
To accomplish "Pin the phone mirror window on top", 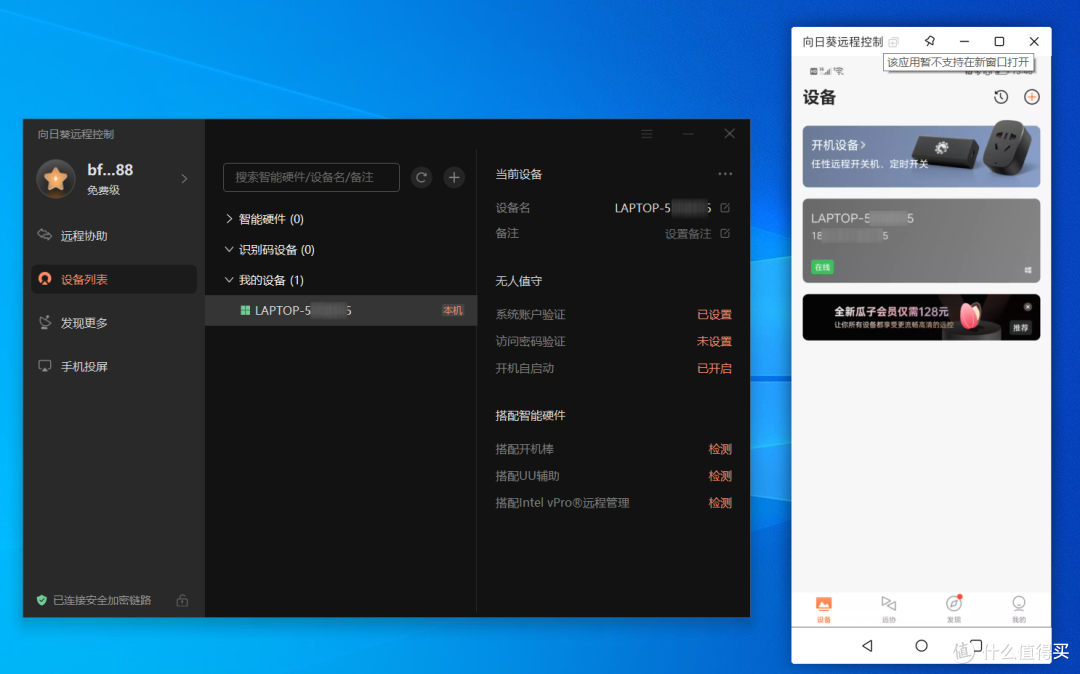I will [x=929, y=41].
